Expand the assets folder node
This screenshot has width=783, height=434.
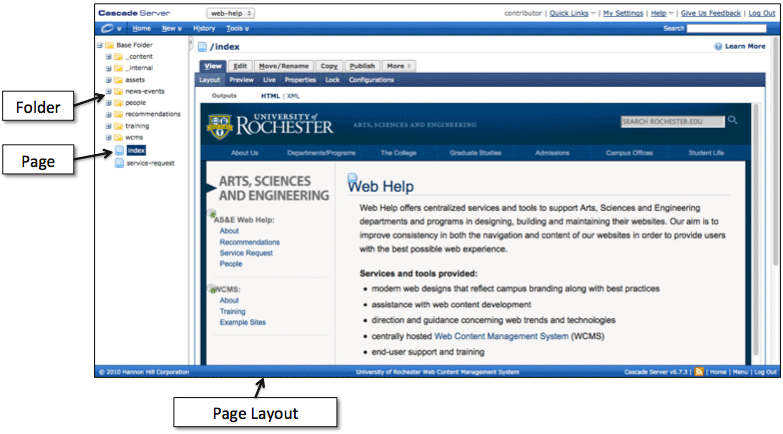(x=108, y=80)
